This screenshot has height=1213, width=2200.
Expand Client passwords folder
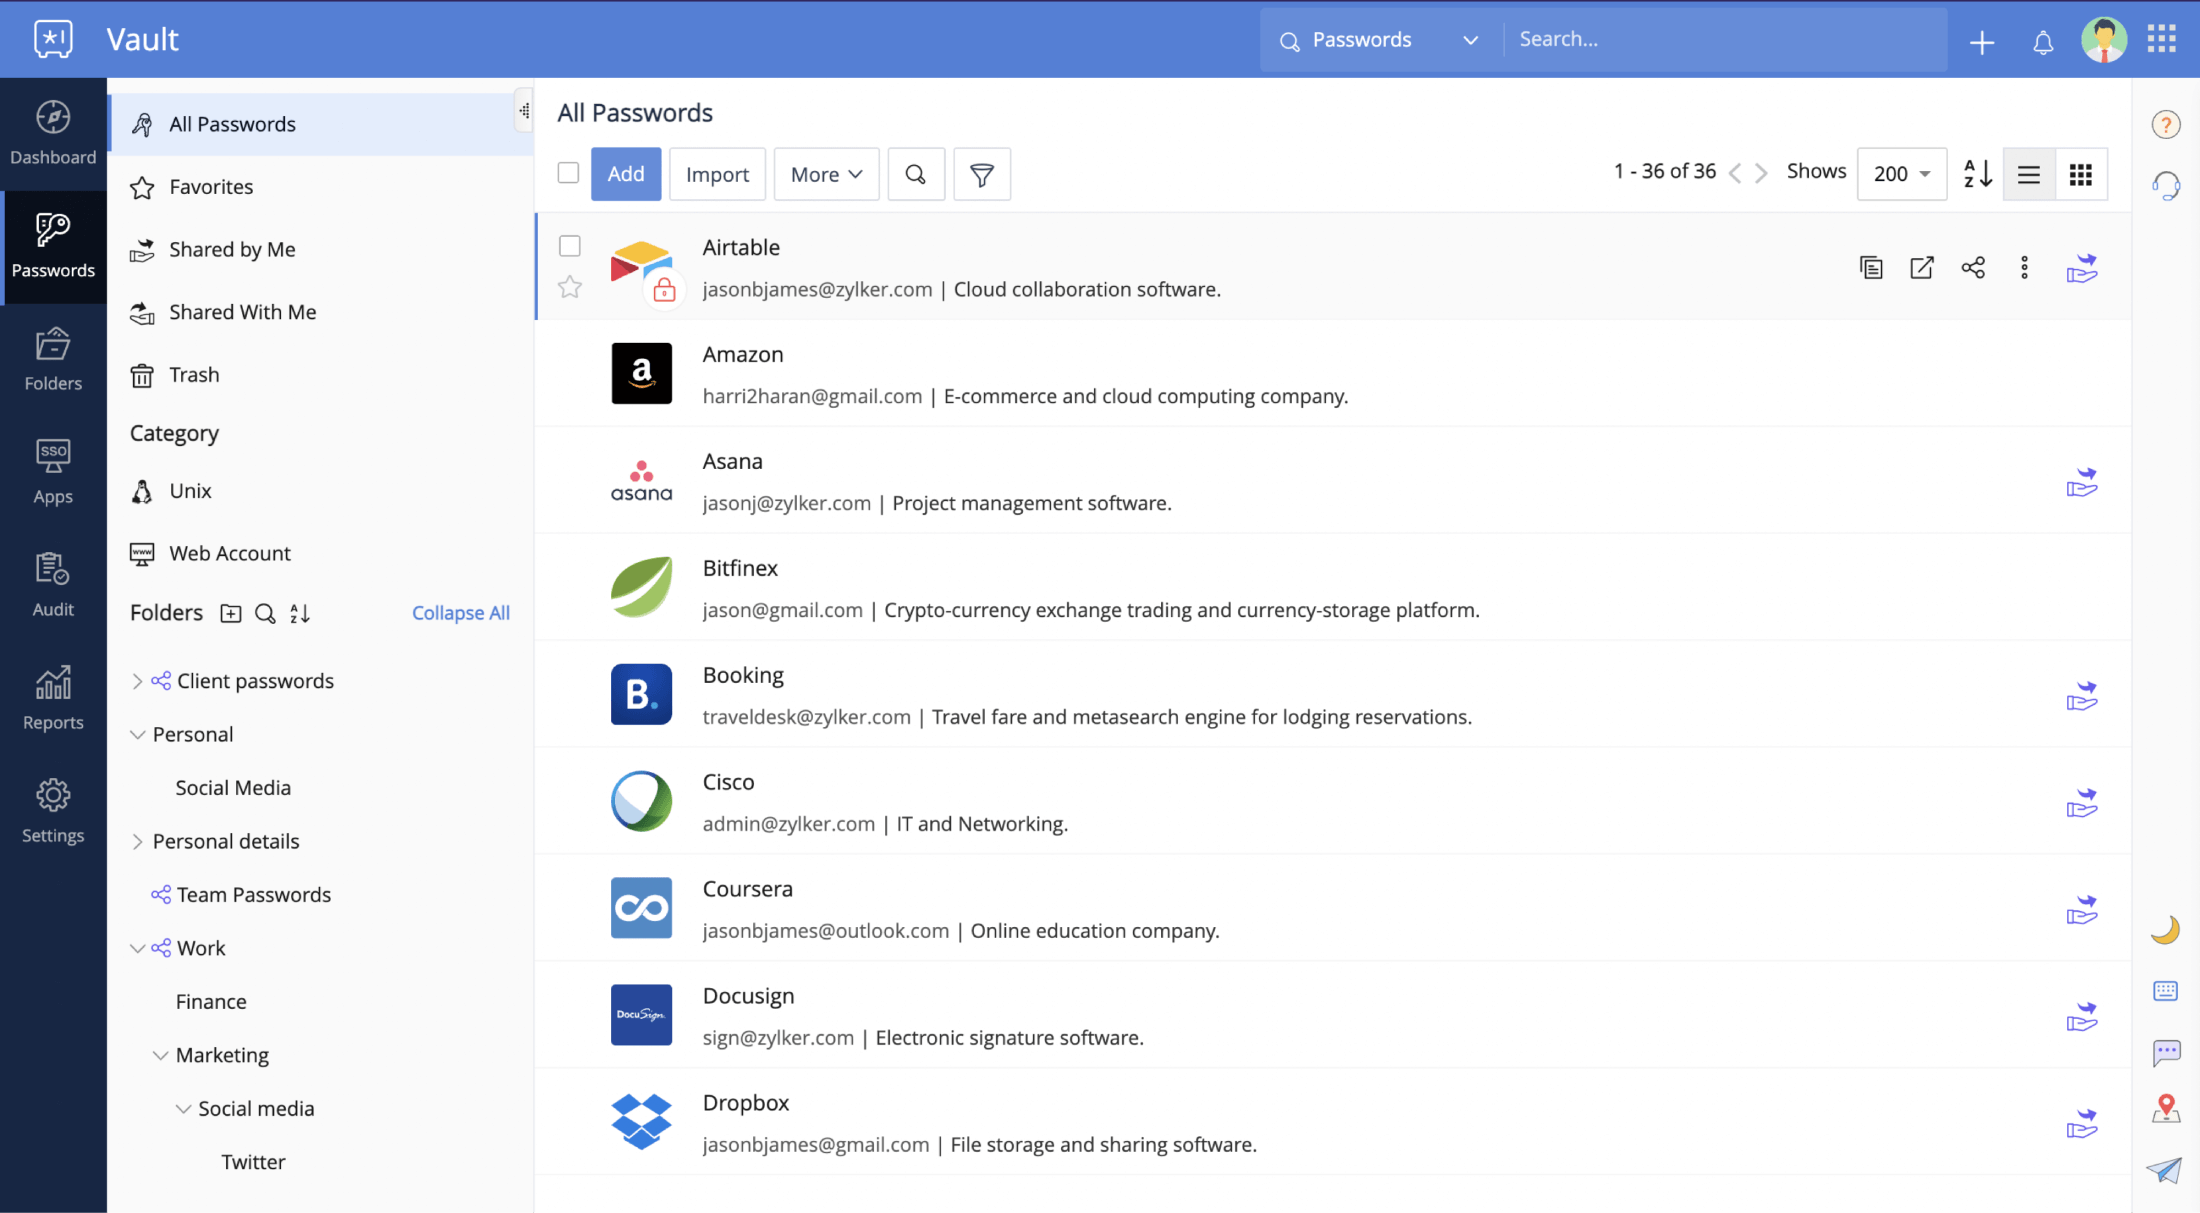[137, 681]
